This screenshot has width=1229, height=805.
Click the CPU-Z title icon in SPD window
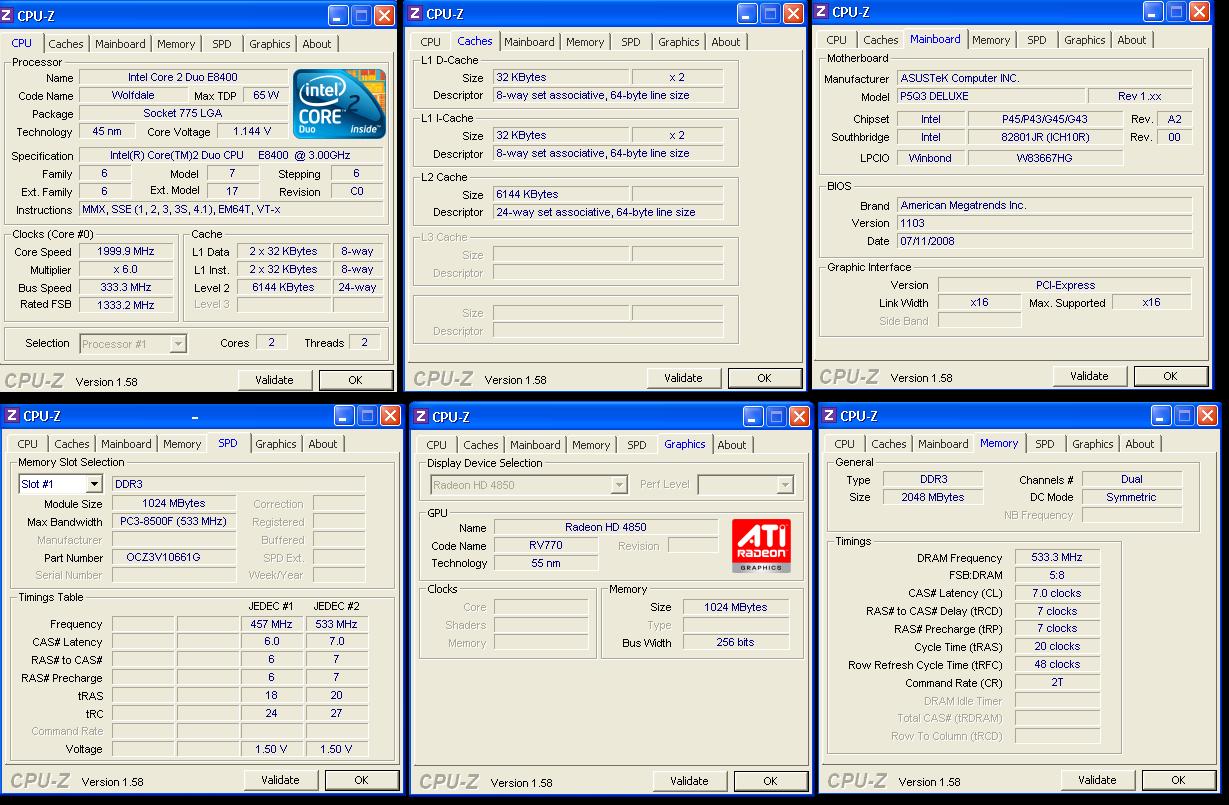13,416
